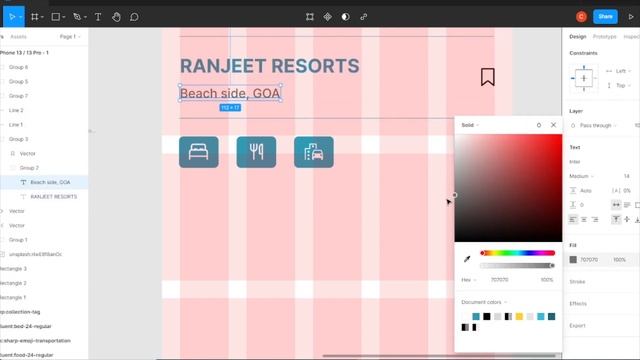Image resolution: width=640 pixels, height=360 pixels.
Task: Click the Effects section header
Action: tap(578, 304)
